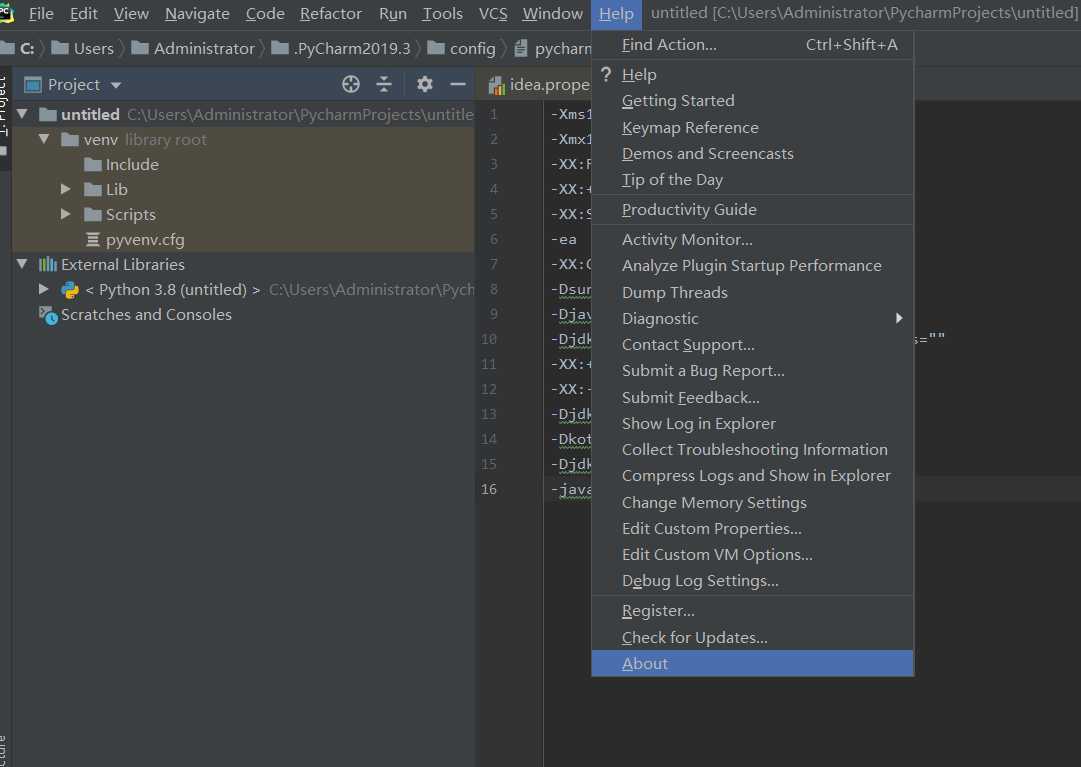Choose Register from Help menu
1081x767 pixels.
click(753, 611)
